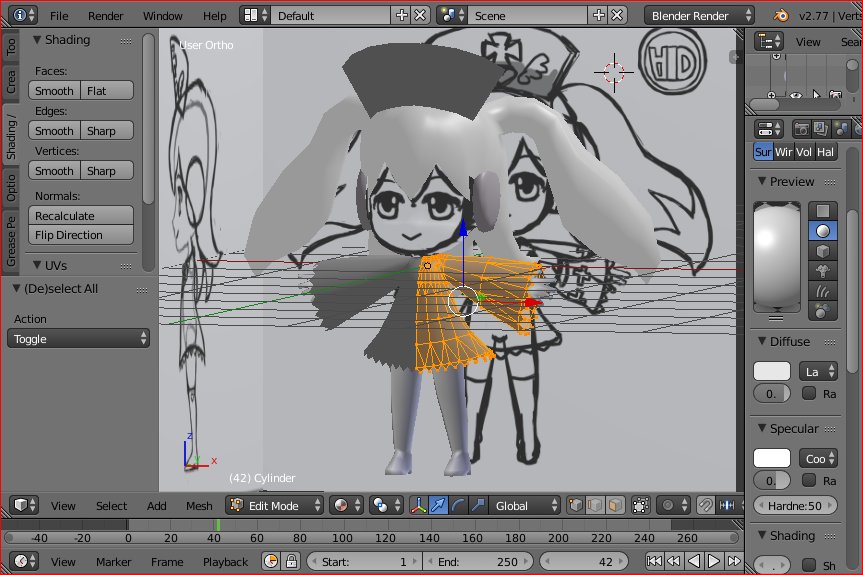The width and height of the screenshot is (863, 575).
Task: Select the Sur surface material type
Action: tap(763, 152)
